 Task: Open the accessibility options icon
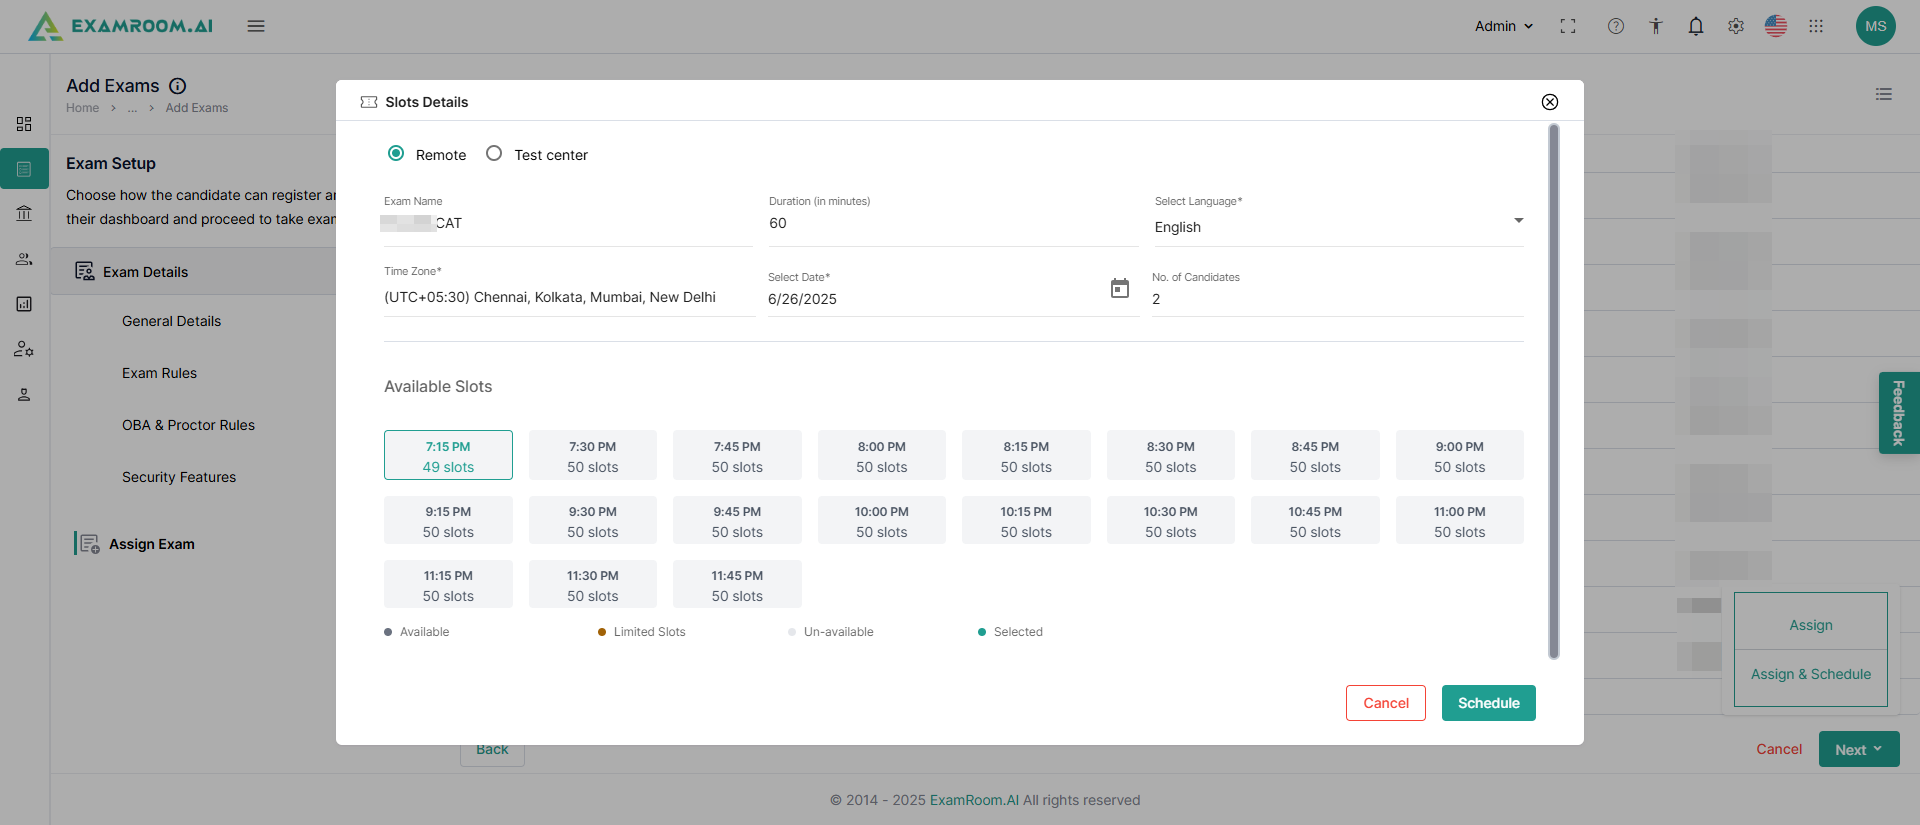[1655, 27]
